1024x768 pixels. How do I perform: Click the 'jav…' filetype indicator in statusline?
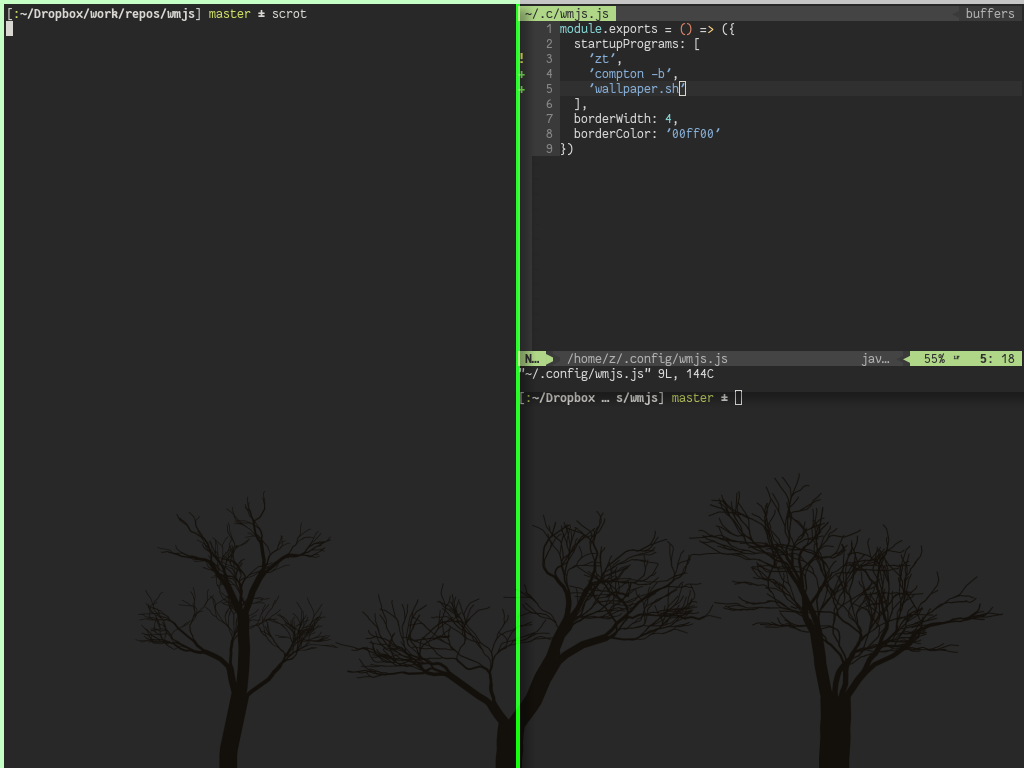(875, 359)
